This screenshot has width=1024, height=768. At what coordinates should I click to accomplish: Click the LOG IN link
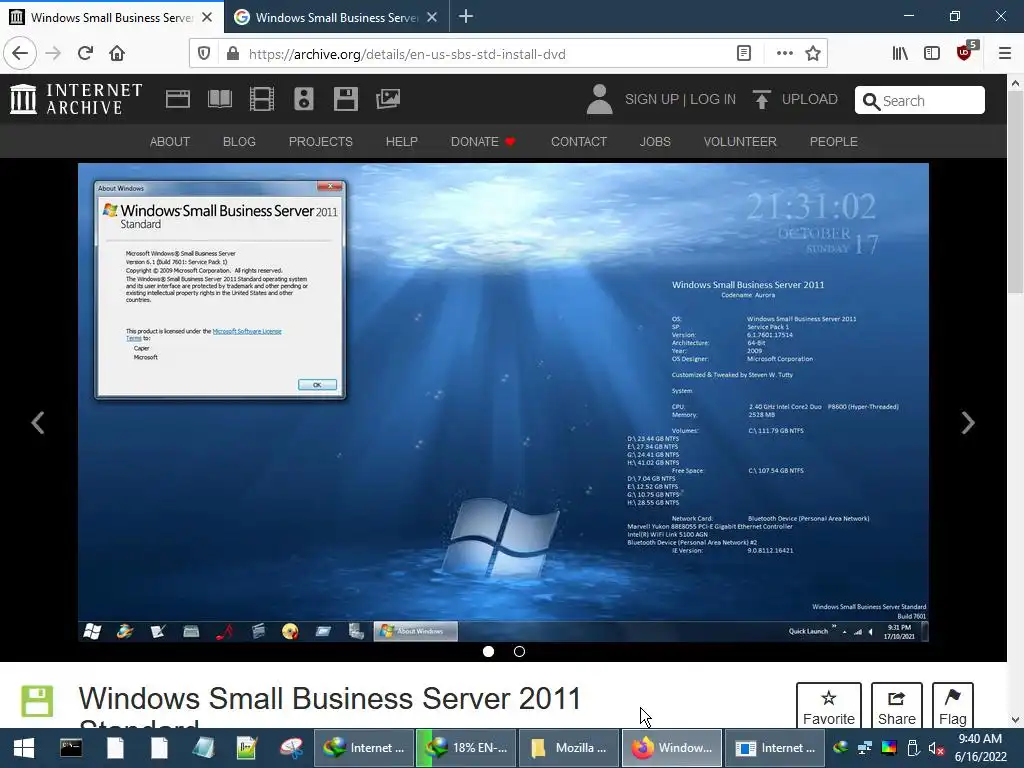[x=712, y=99]
